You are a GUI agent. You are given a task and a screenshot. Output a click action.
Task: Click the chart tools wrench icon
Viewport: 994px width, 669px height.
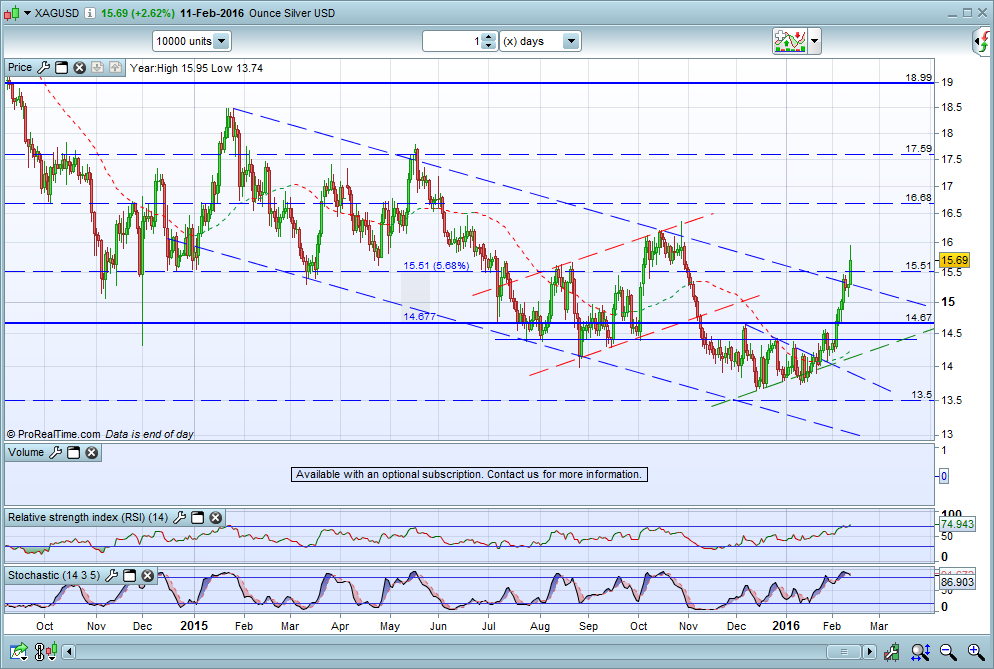891,651
